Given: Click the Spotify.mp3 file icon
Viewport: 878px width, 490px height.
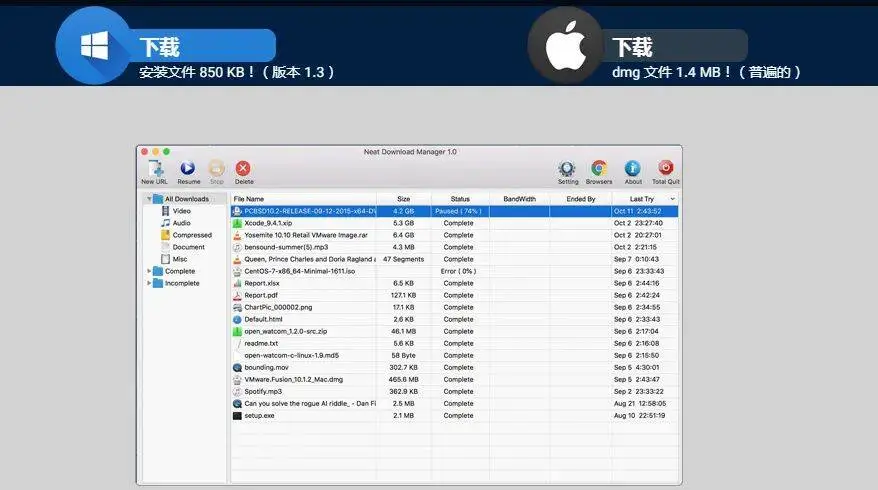Looking at the screenshot, I should click(x=237, y=391).
